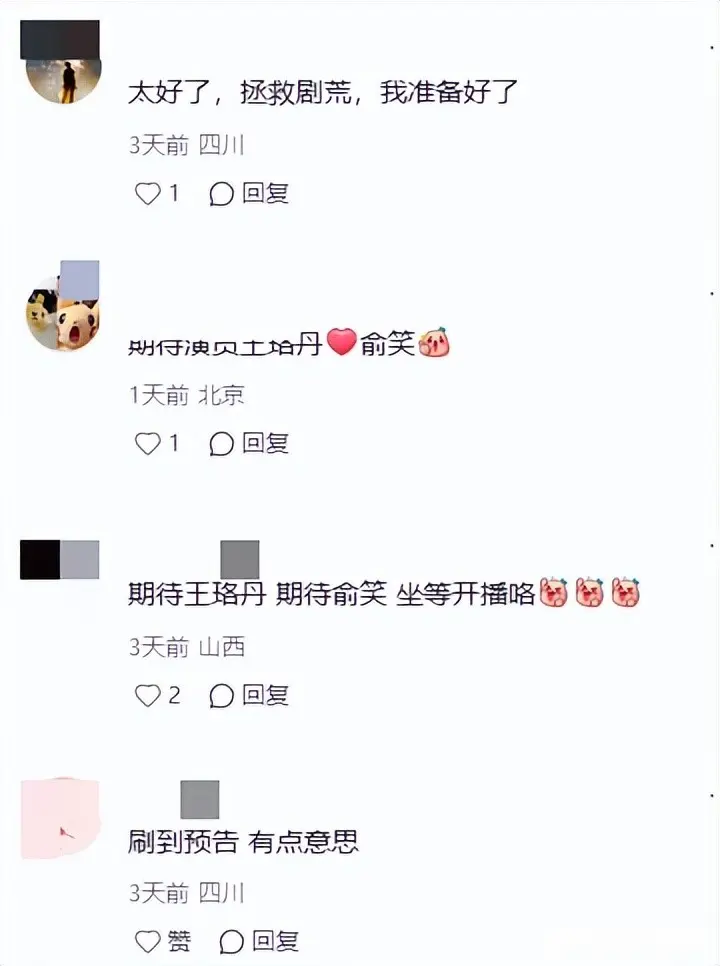Tap reply bubble icon under Beijing comment
This screenshot has width=720, height=966.
(221, 444)
